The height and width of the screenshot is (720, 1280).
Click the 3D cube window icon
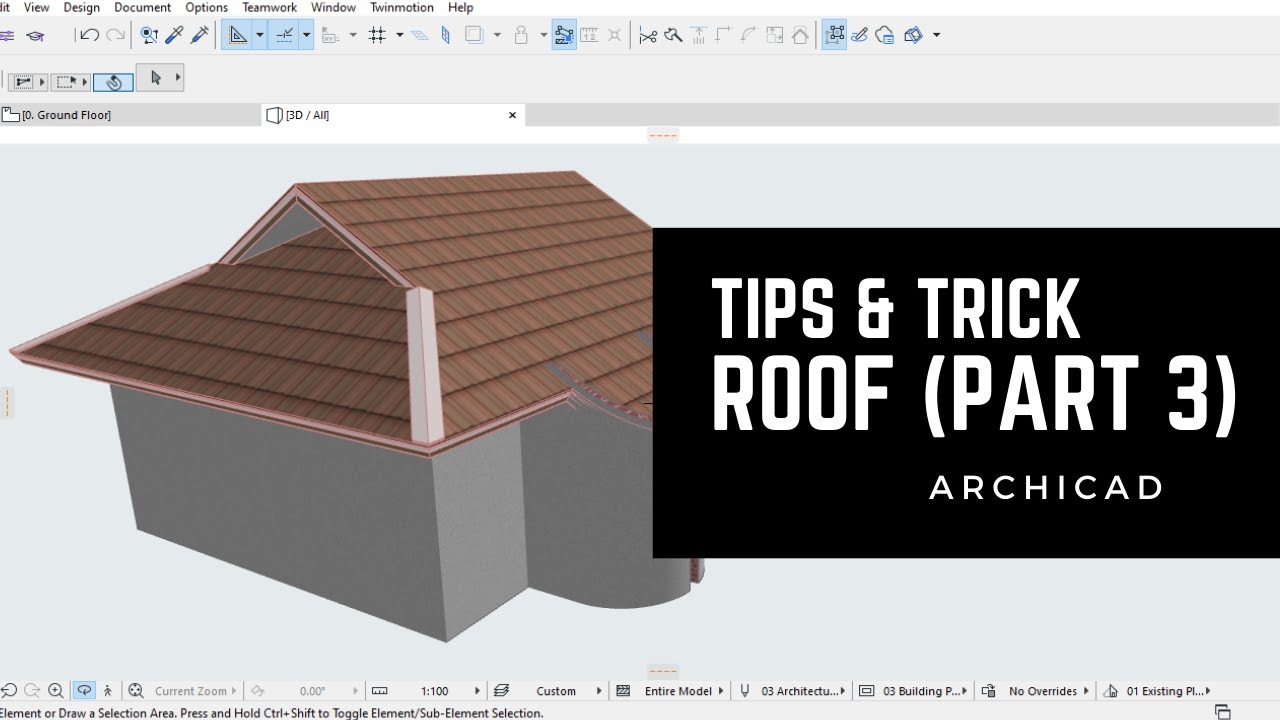click(913, 35)
